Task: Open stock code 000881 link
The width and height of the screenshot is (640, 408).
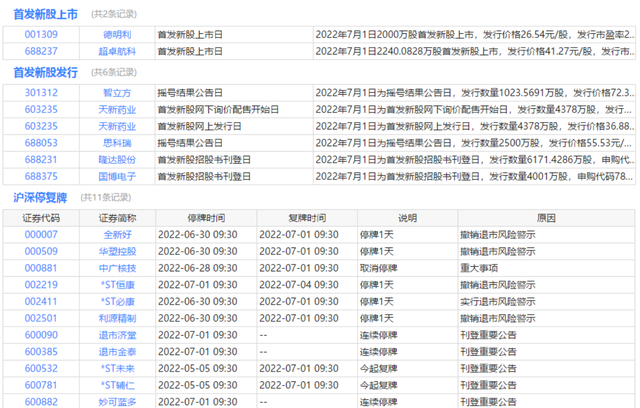Action: coord(41,268)
